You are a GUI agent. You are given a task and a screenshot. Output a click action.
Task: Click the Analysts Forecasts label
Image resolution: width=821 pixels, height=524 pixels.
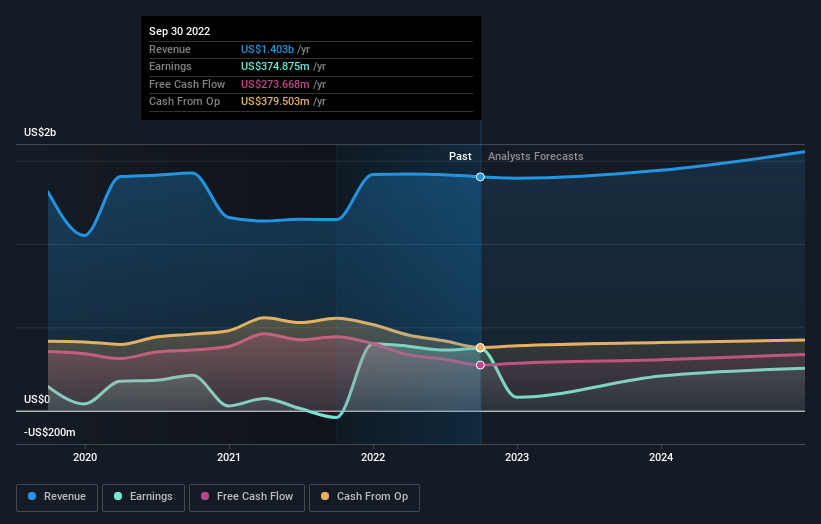536,156
